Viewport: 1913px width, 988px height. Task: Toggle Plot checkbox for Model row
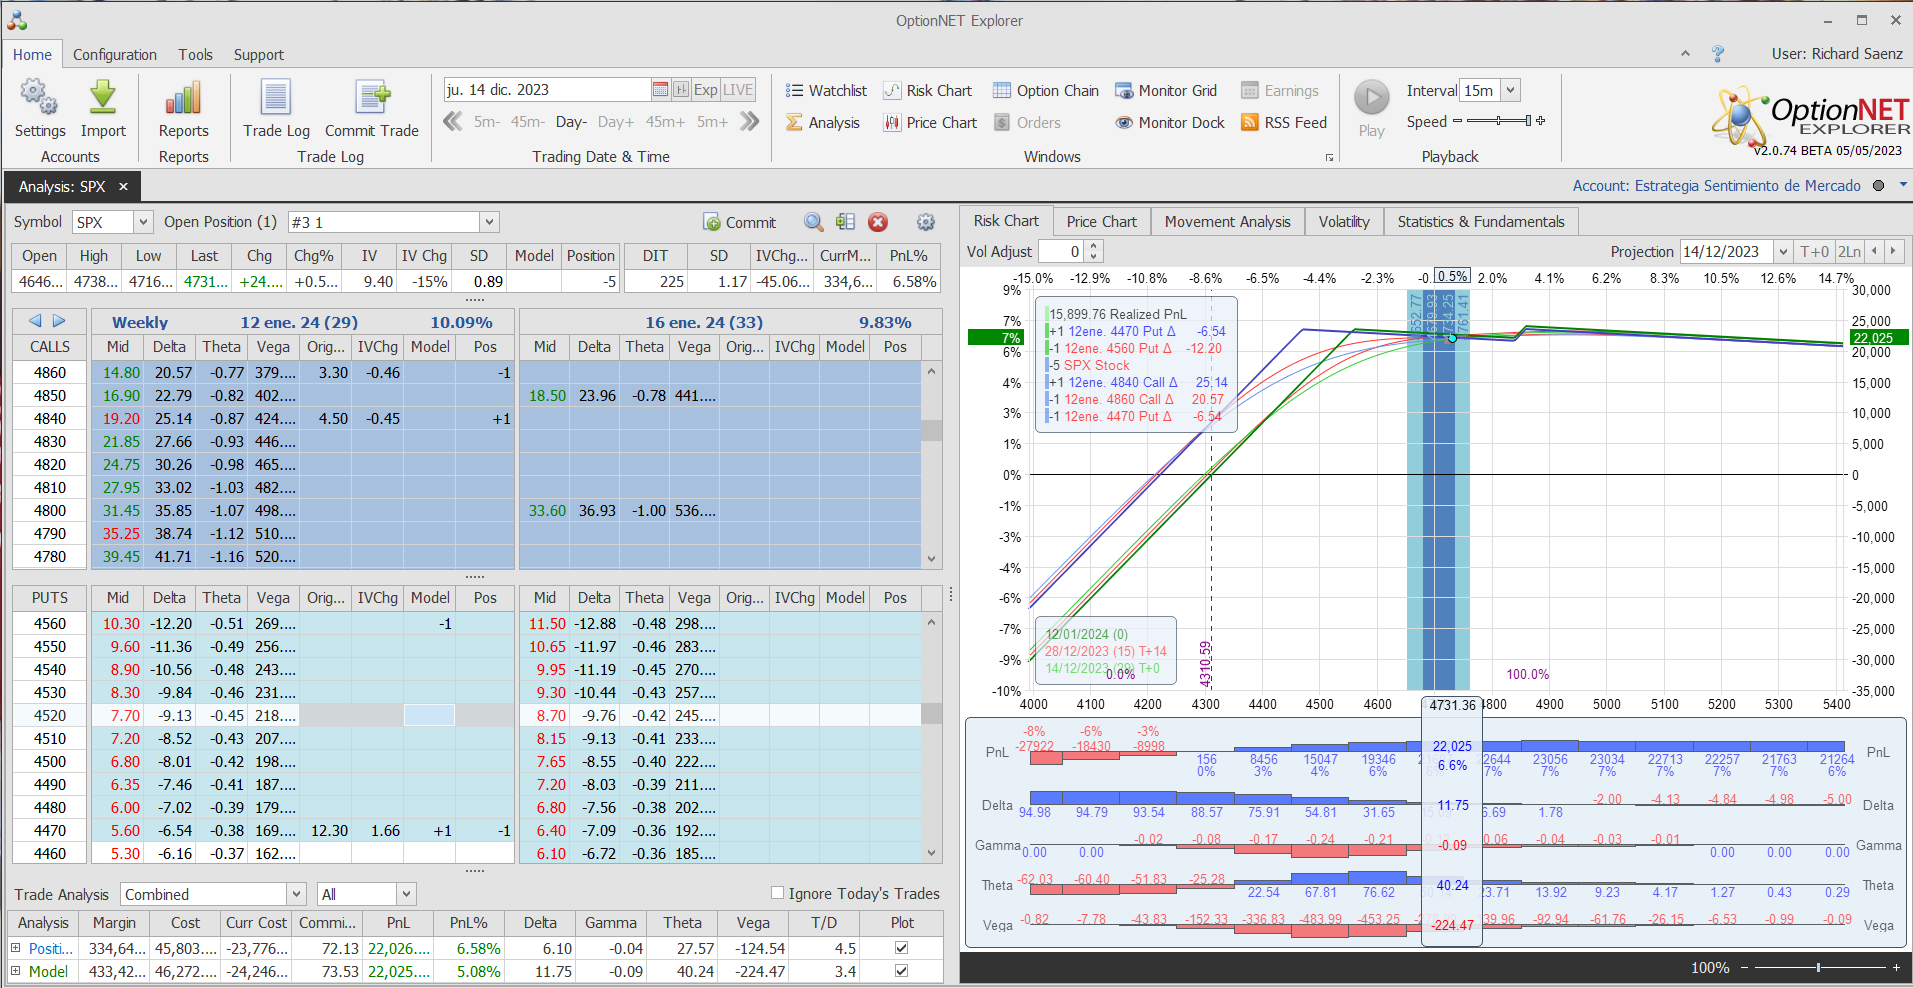coord(901,971)
